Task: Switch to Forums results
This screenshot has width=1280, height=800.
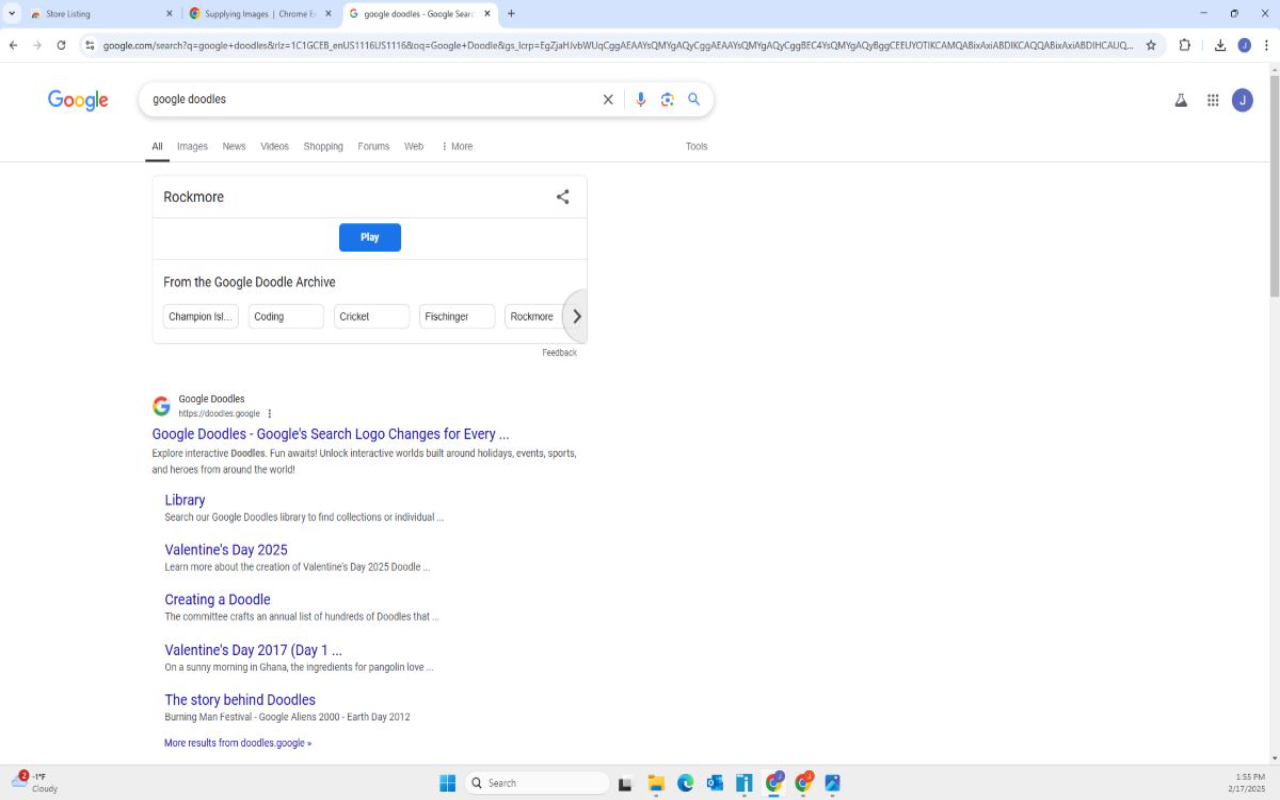Action: tap(373, 146)
